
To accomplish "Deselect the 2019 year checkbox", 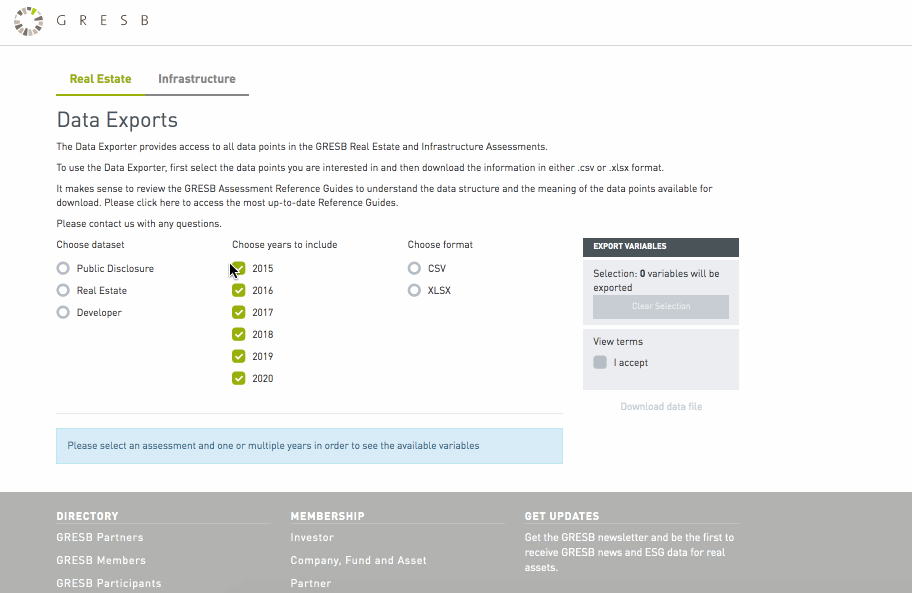I will 238,356.
